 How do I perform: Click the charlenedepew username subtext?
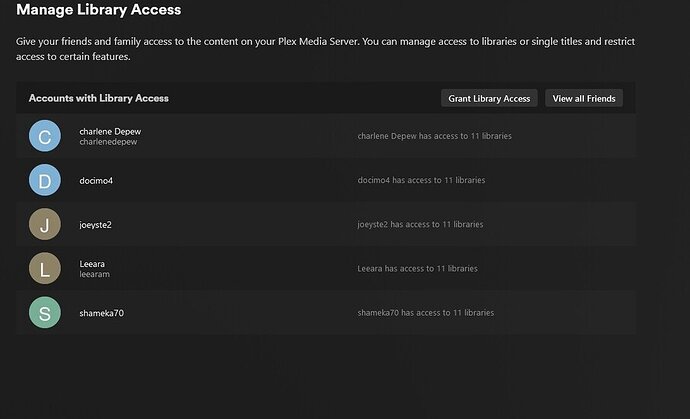(x=108, y=142)
